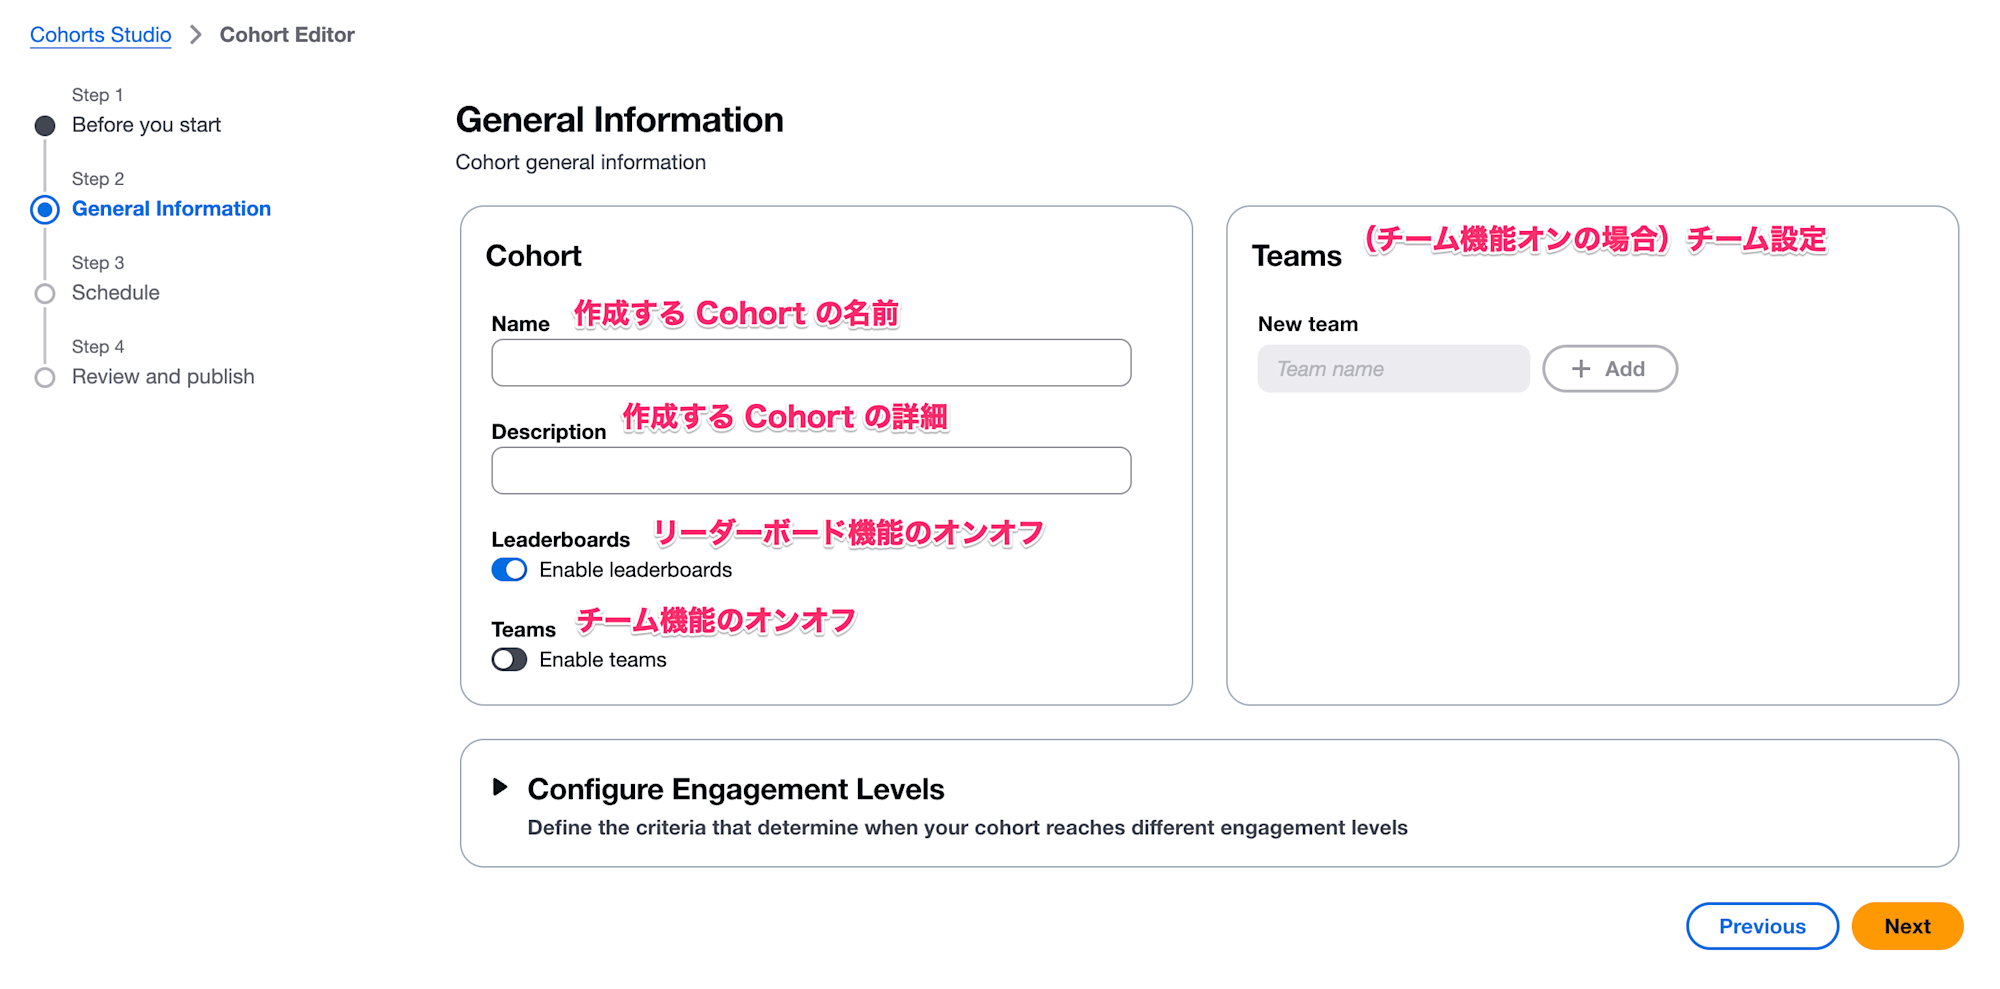2000x989 pixels.
Task: Click the General Information step indicator
Action: point(45,210)
